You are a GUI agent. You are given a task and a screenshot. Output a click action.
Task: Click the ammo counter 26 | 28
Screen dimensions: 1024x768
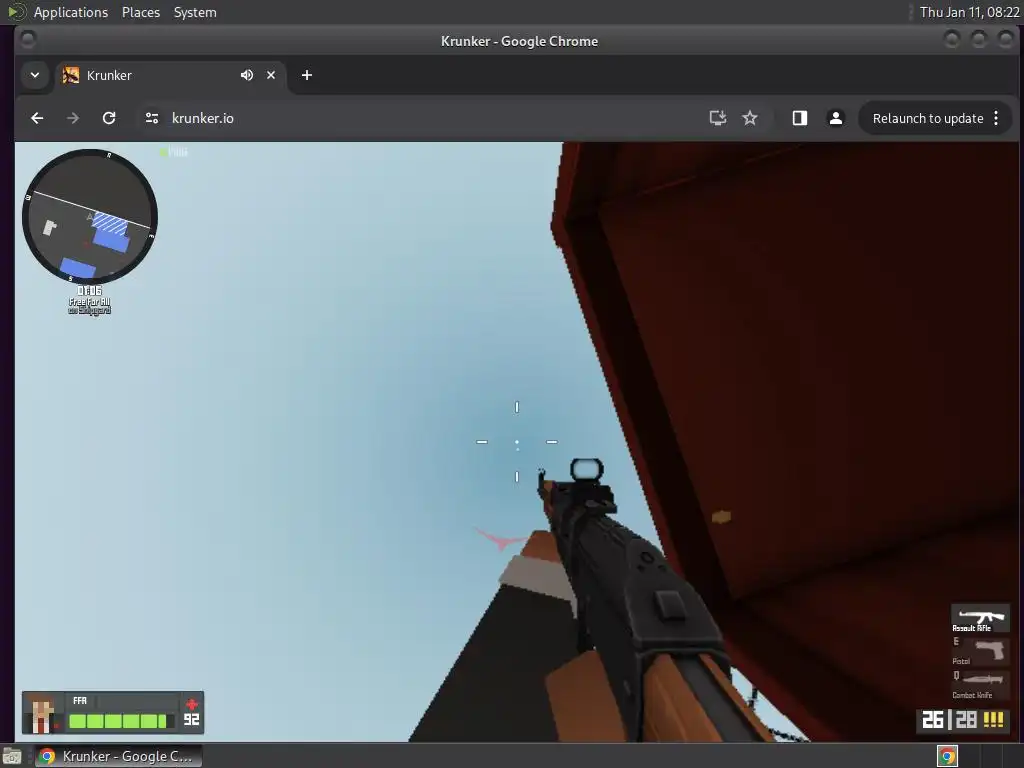tap(949, 720)
